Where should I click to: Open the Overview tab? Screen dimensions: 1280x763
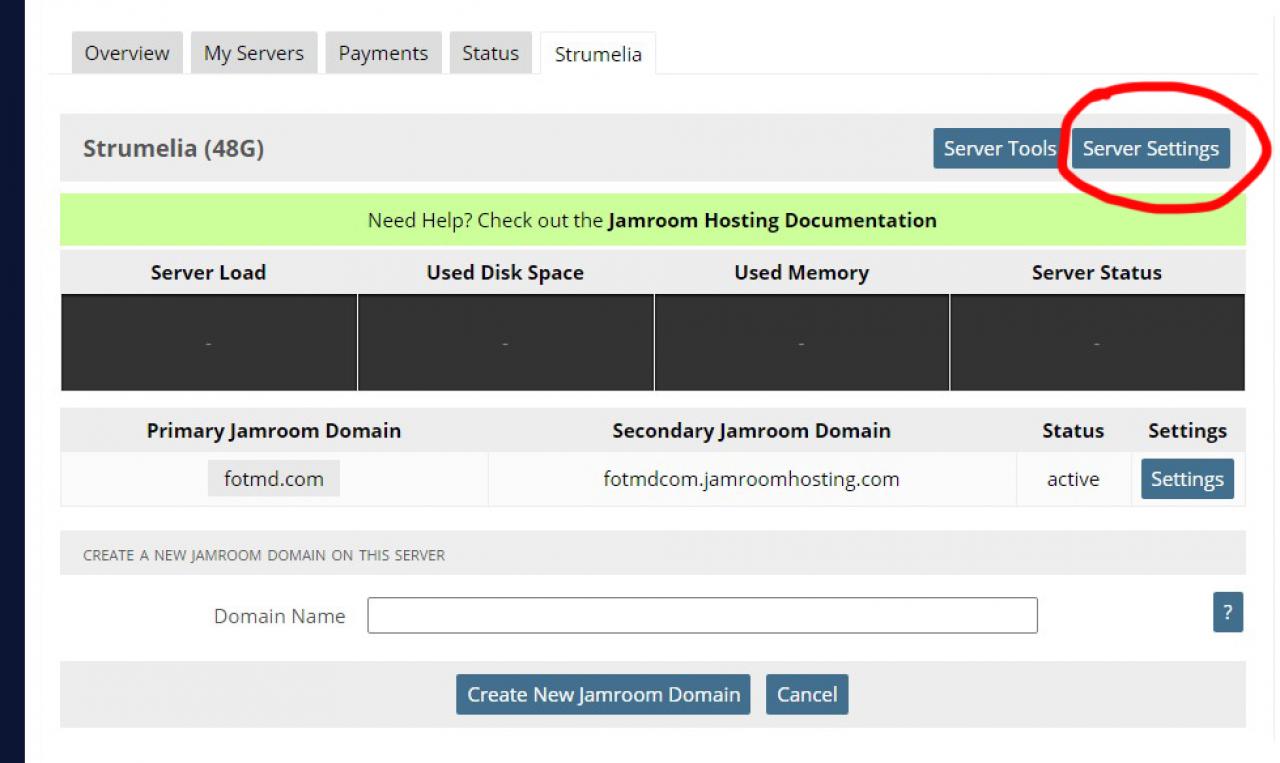point(126,53)
